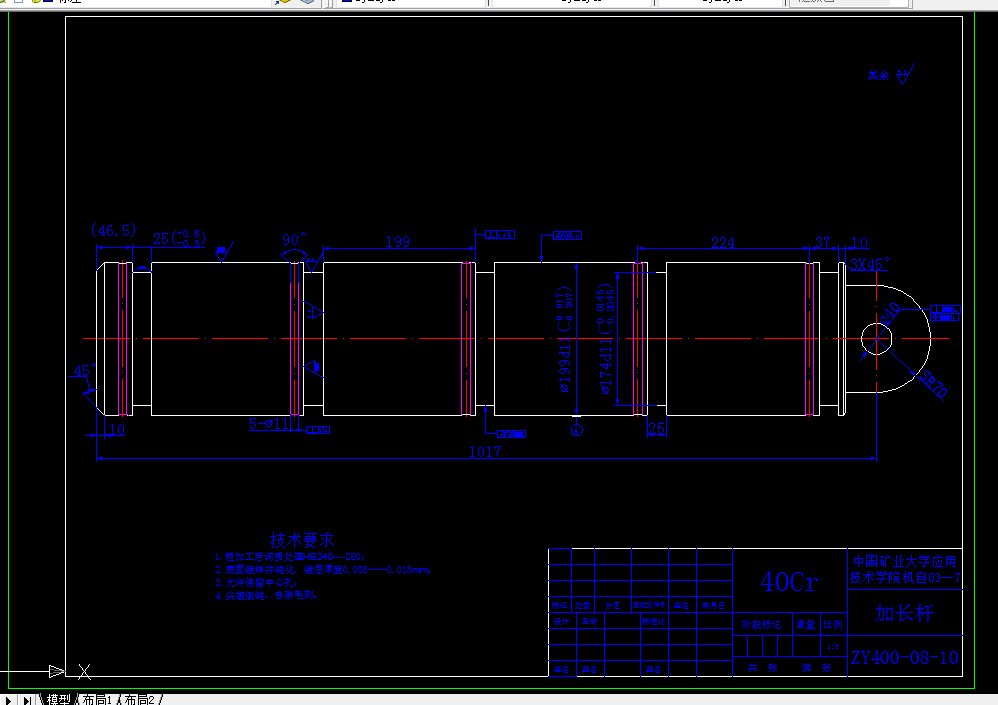This screenshot has height=705, width=998.
Task: Click the datum A circle marker
Action: [577, 430]
